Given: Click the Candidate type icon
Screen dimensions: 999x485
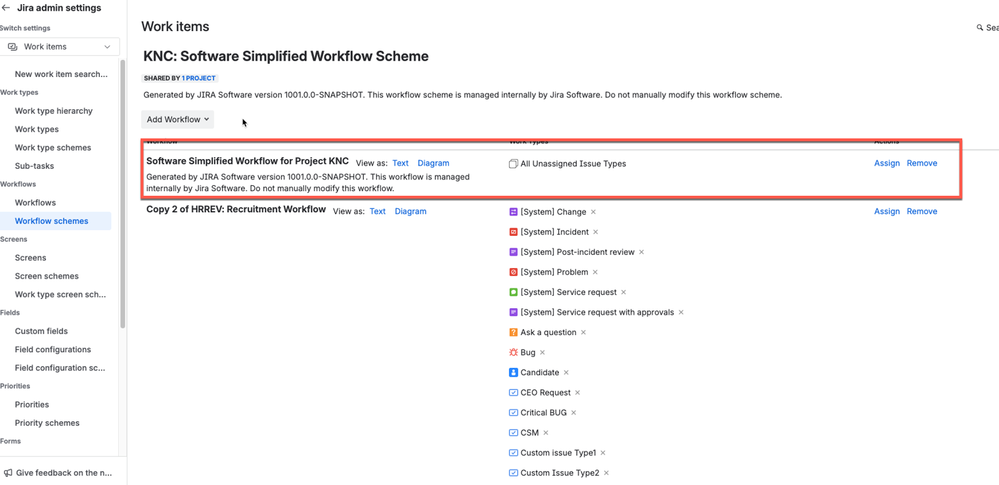Looking at the screenshot, I should click(x=514, y=372).
